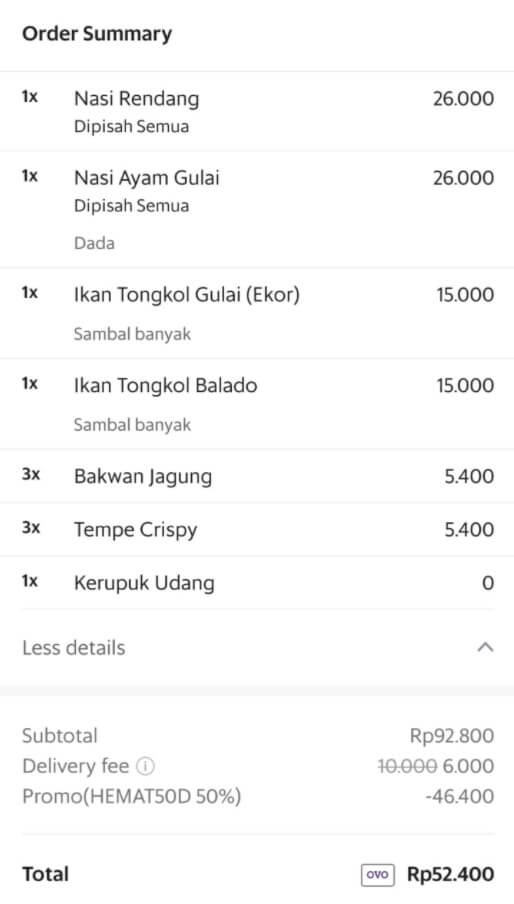Click the 3x quantity beside Tempe Crispy
The width and height of the screenshot is (514, 904).
tap(31, 528)
